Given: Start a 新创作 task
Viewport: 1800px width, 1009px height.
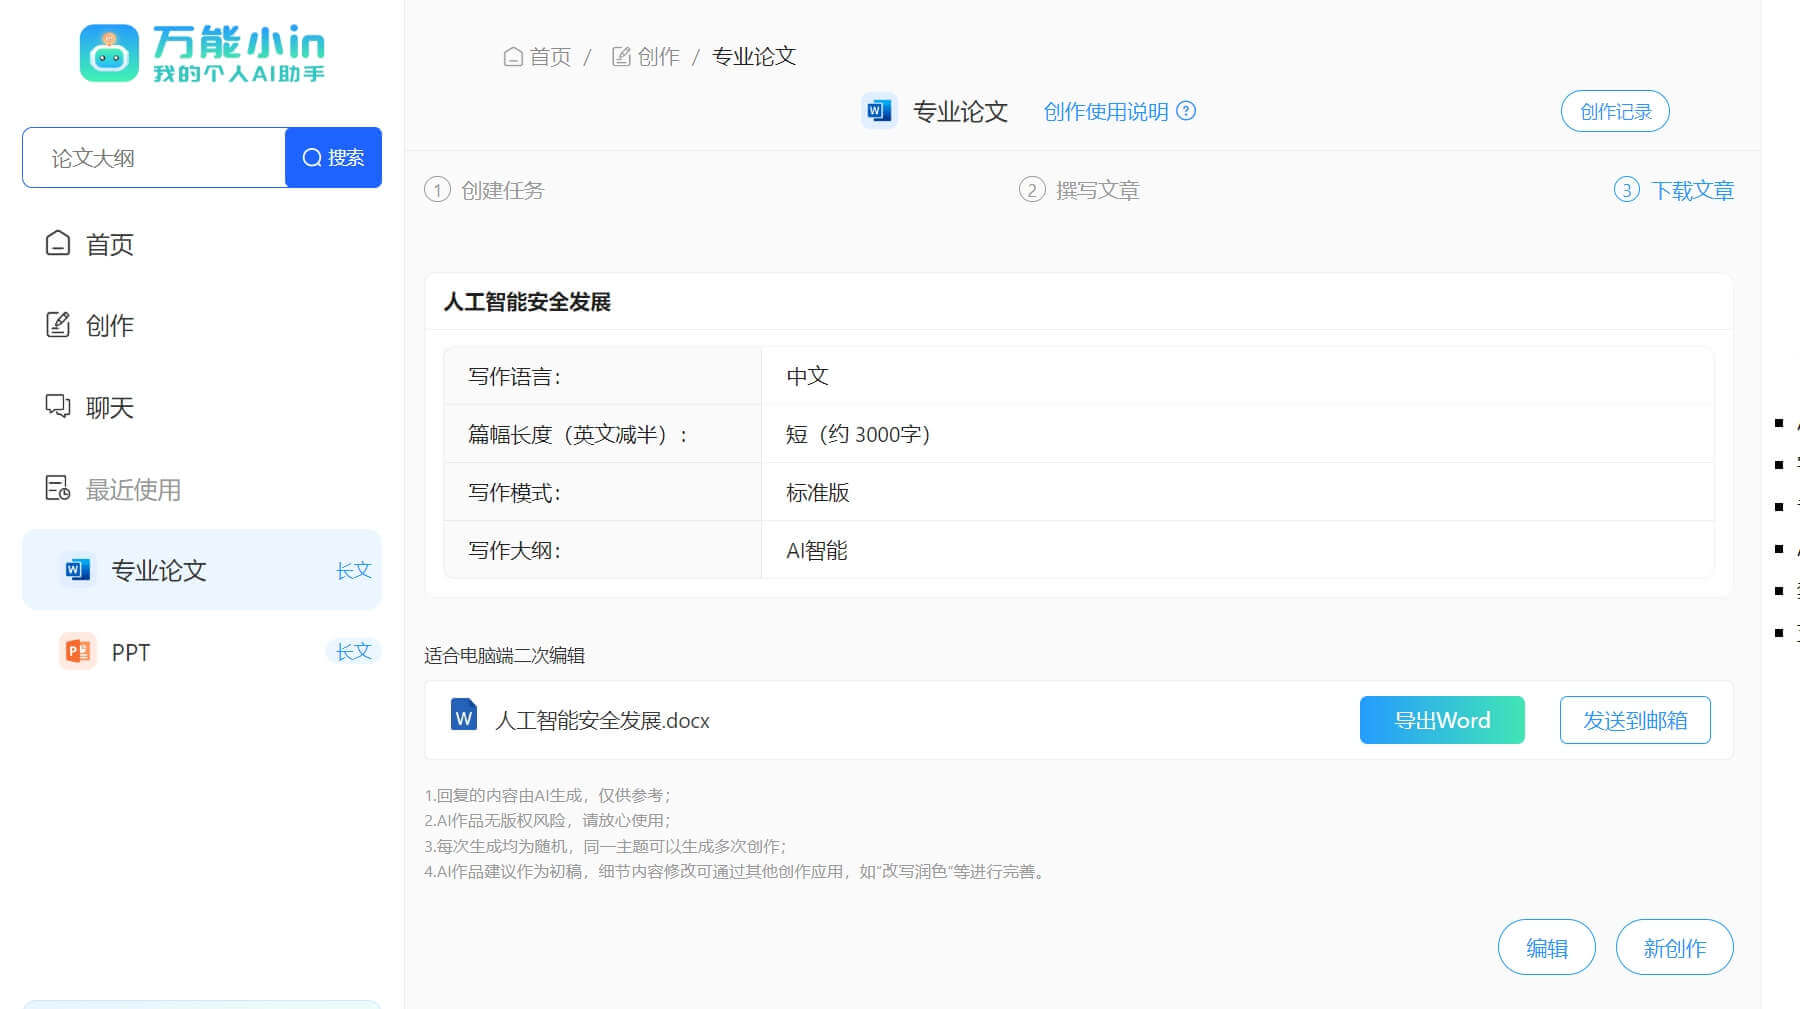Looking at the screenshot, I should [1674, 946].
